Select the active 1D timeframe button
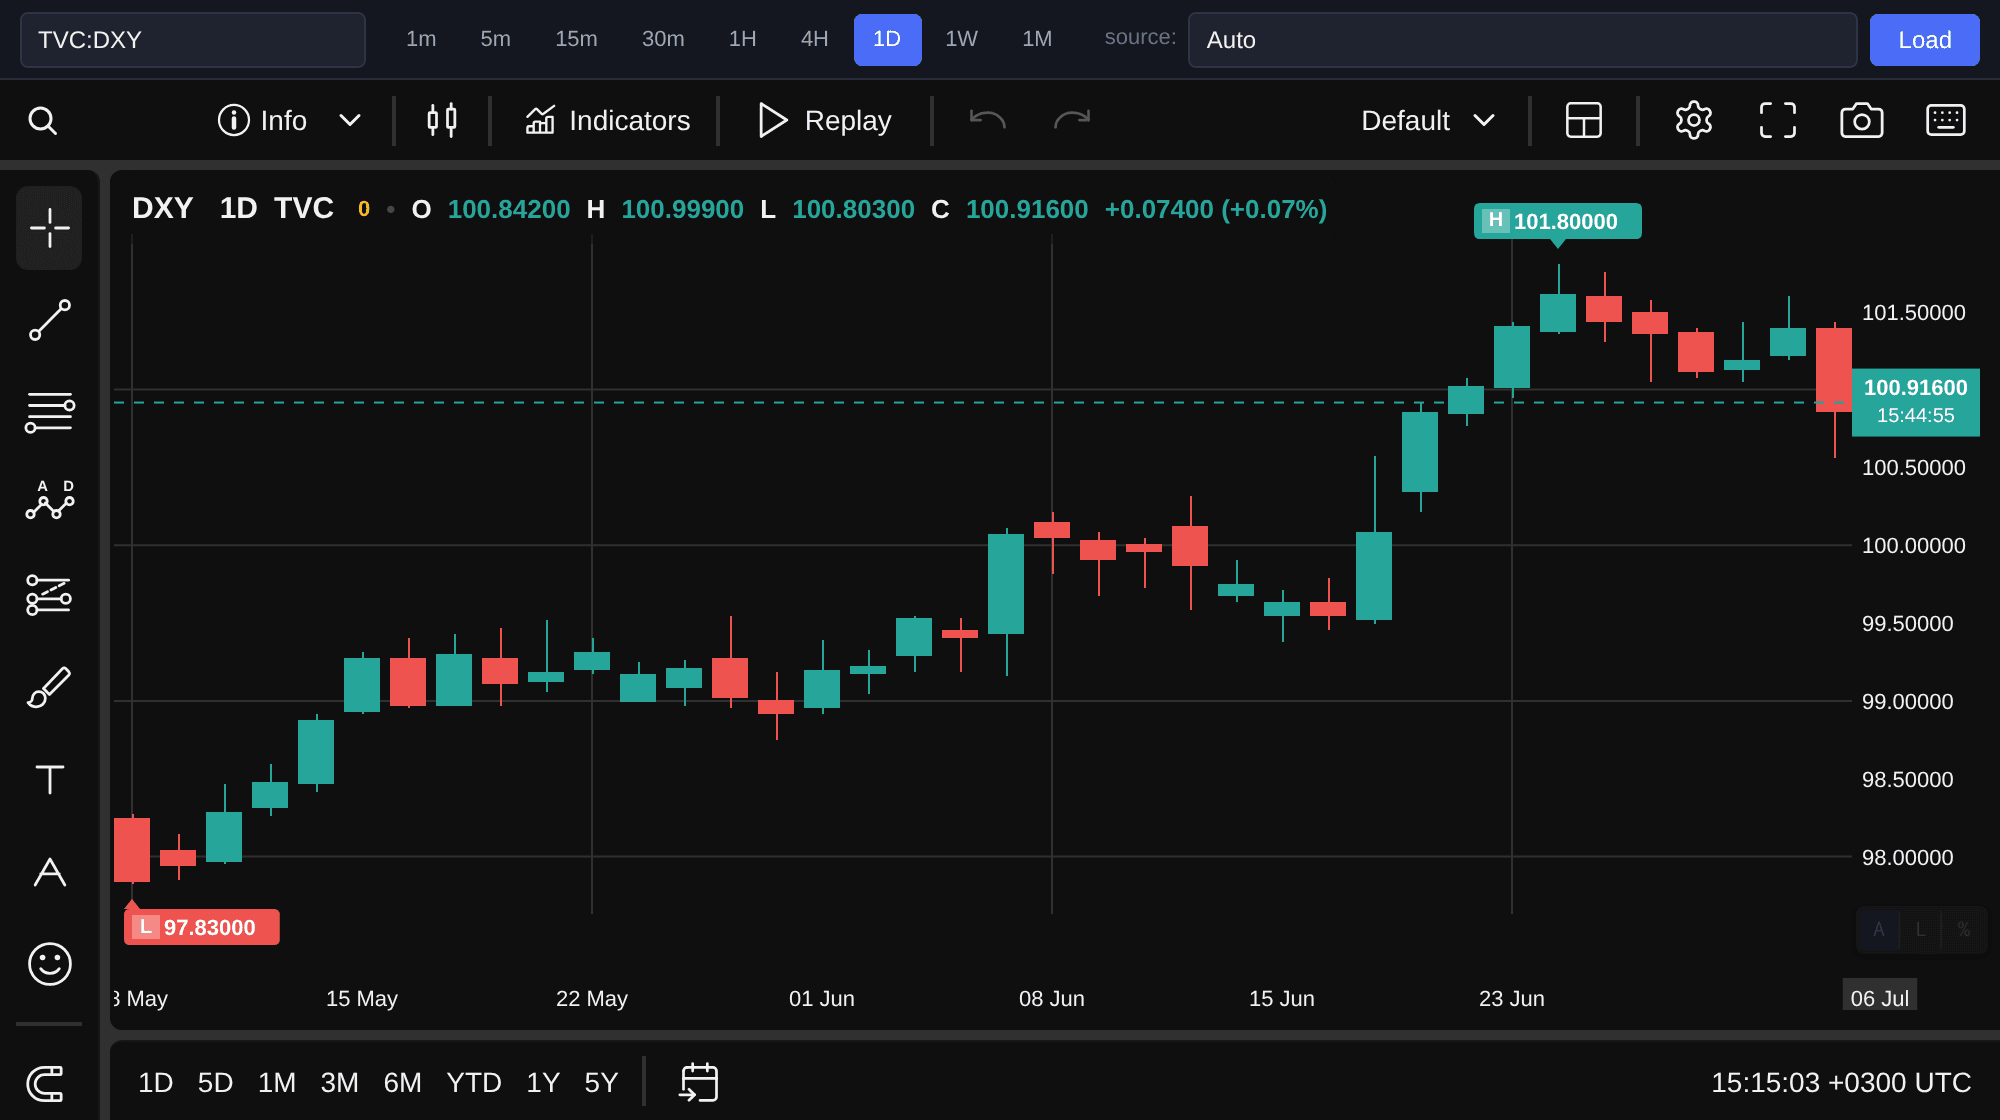The image size is (2000, 1120). click(x=887, y=40)
